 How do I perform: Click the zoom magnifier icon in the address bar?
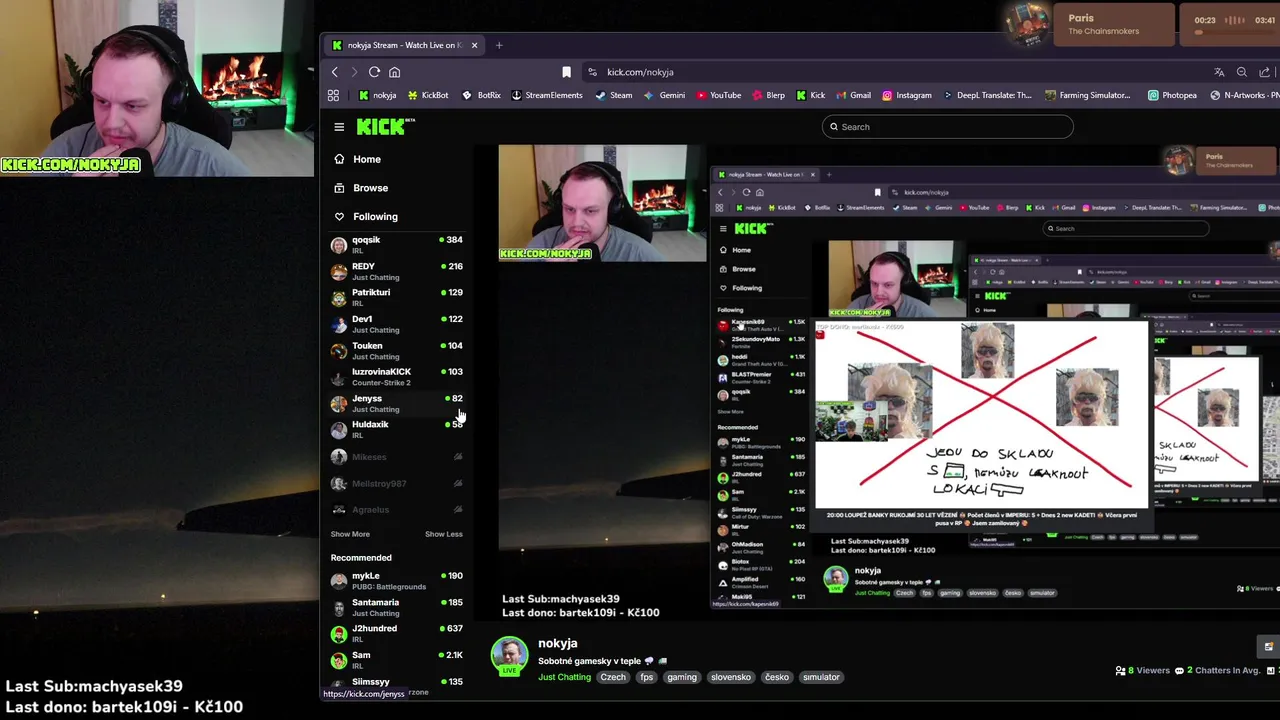coord(1242,72)
